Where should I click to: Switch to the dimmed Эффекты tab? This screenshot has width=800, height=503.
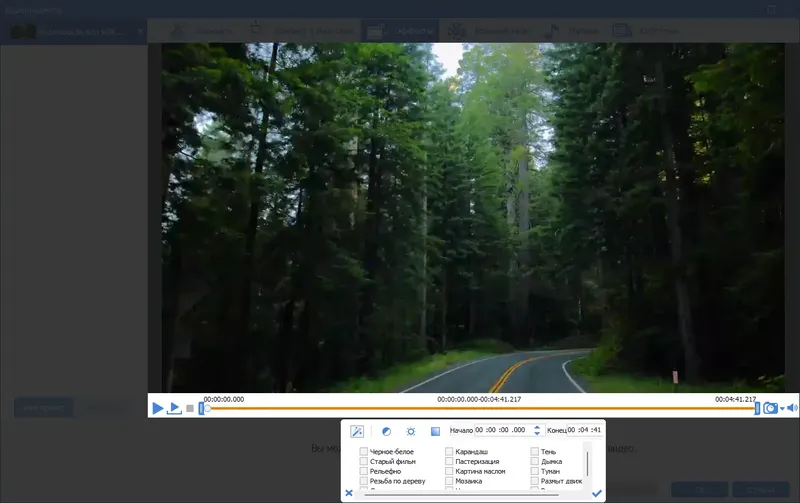pyautogui.click(x=401, y=31)
